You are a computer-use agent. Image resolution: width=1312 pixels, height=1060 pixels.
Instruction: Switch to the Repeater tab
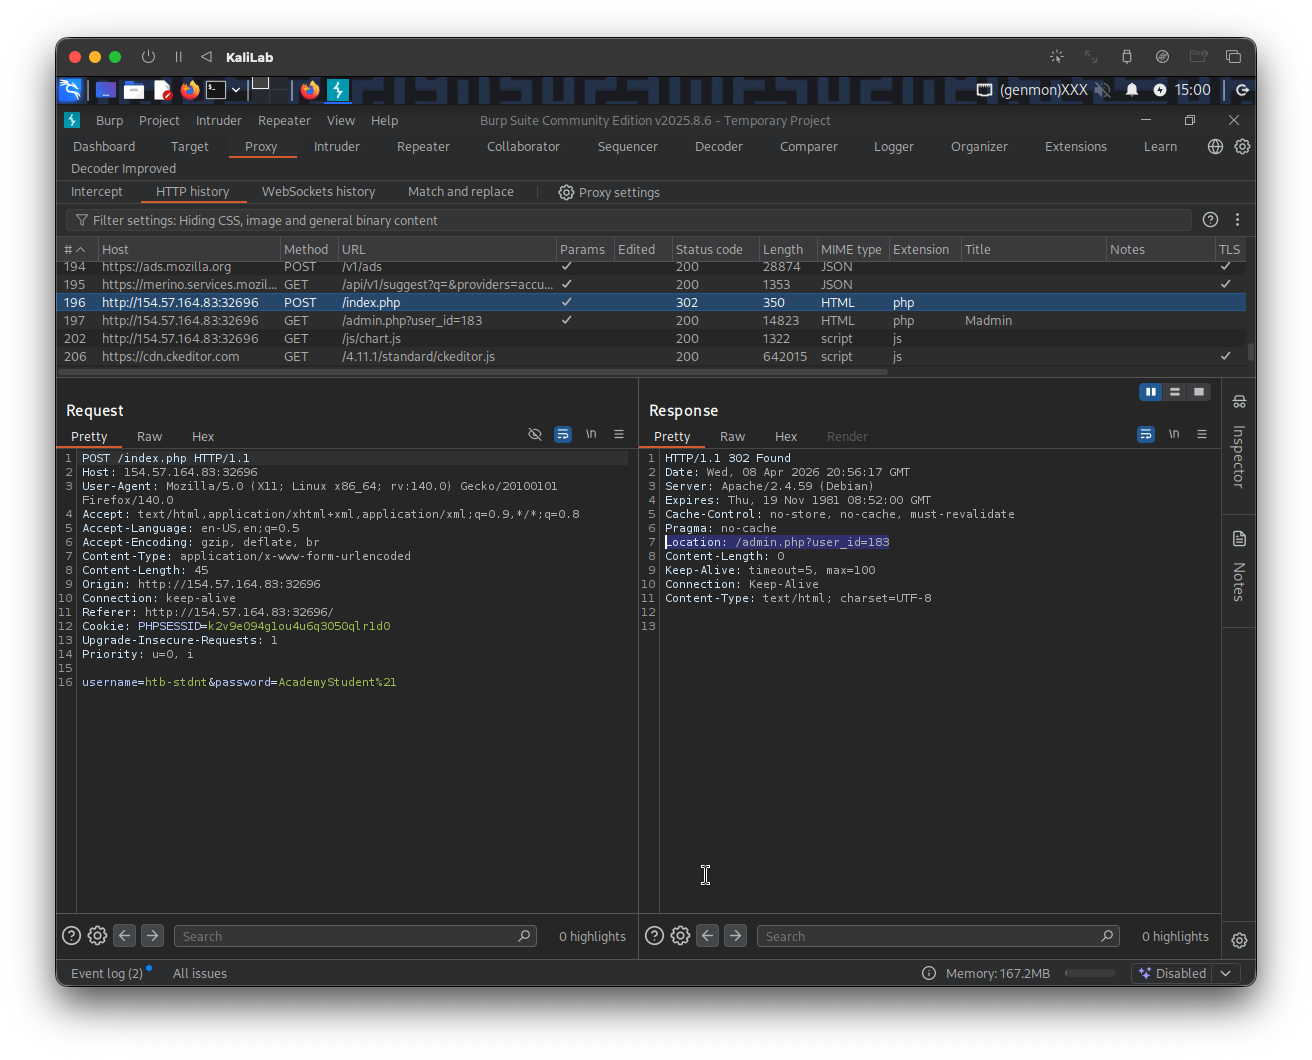[x=423, y=146]
